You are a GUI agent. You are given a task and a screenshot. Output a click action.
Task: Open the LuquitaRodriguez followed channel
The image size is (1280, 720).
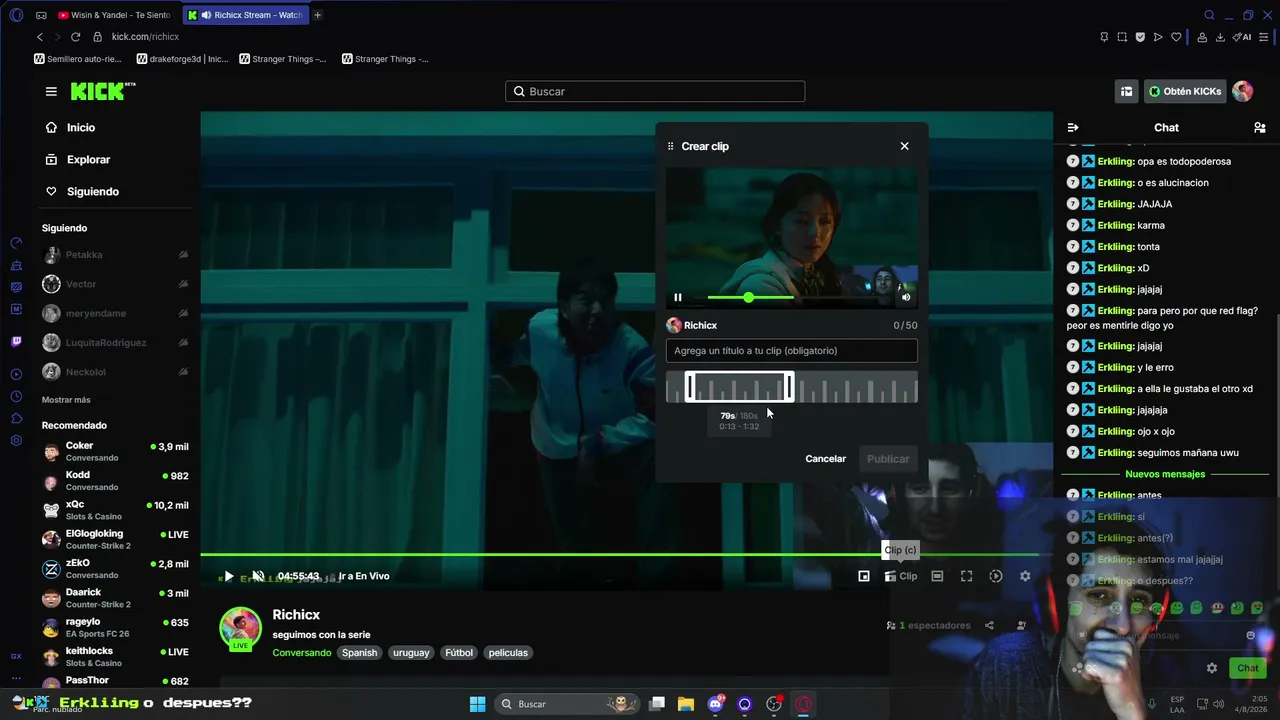tap(115, 343)
